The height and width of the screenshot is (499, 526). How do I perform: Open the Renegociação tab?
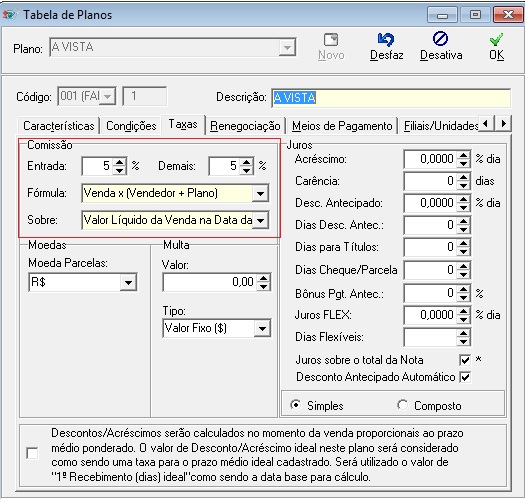click(x=245, y=126)
